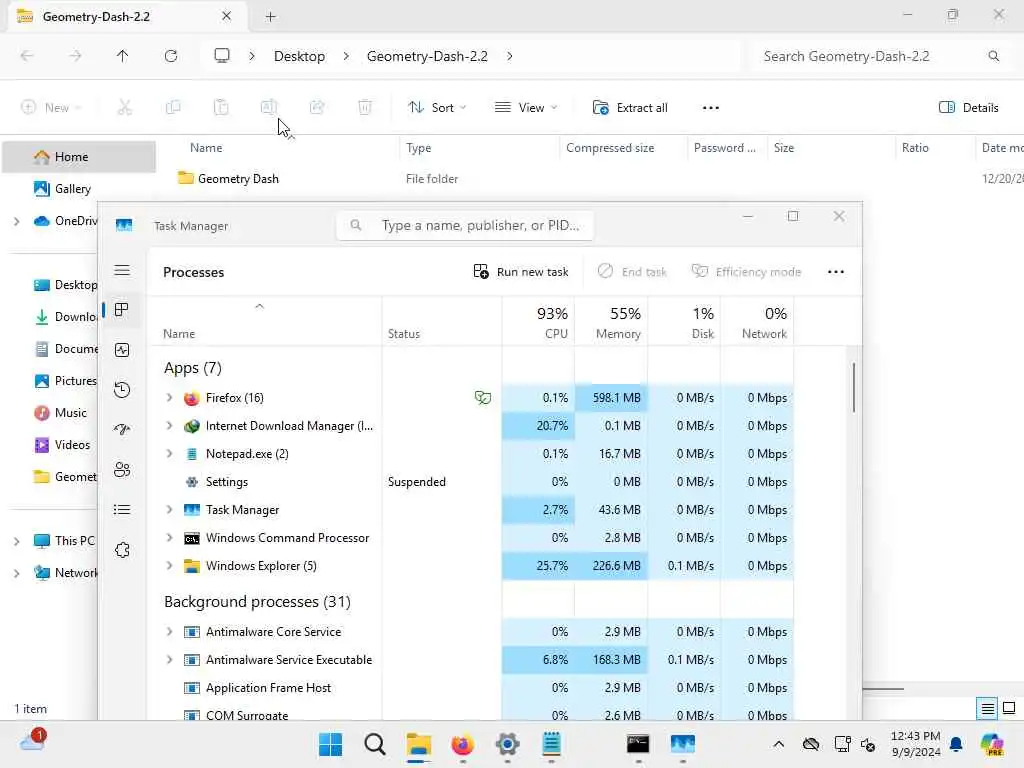This screenshot has height=768, width=1024.
Task: Click Extract all in Explorer toolbar
Action: click(630, 108)
